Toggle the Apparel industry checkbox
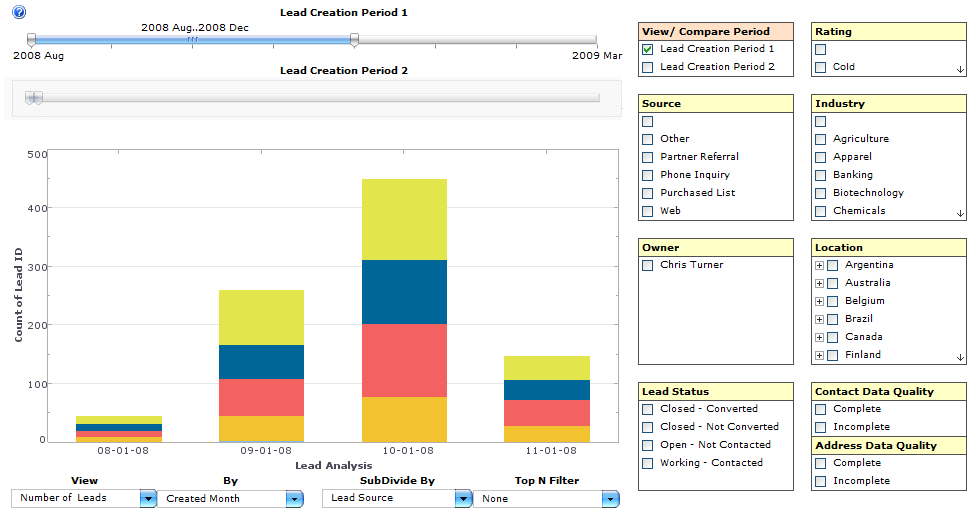This screenshot has width=978, height=515. (x=820, y=157)
